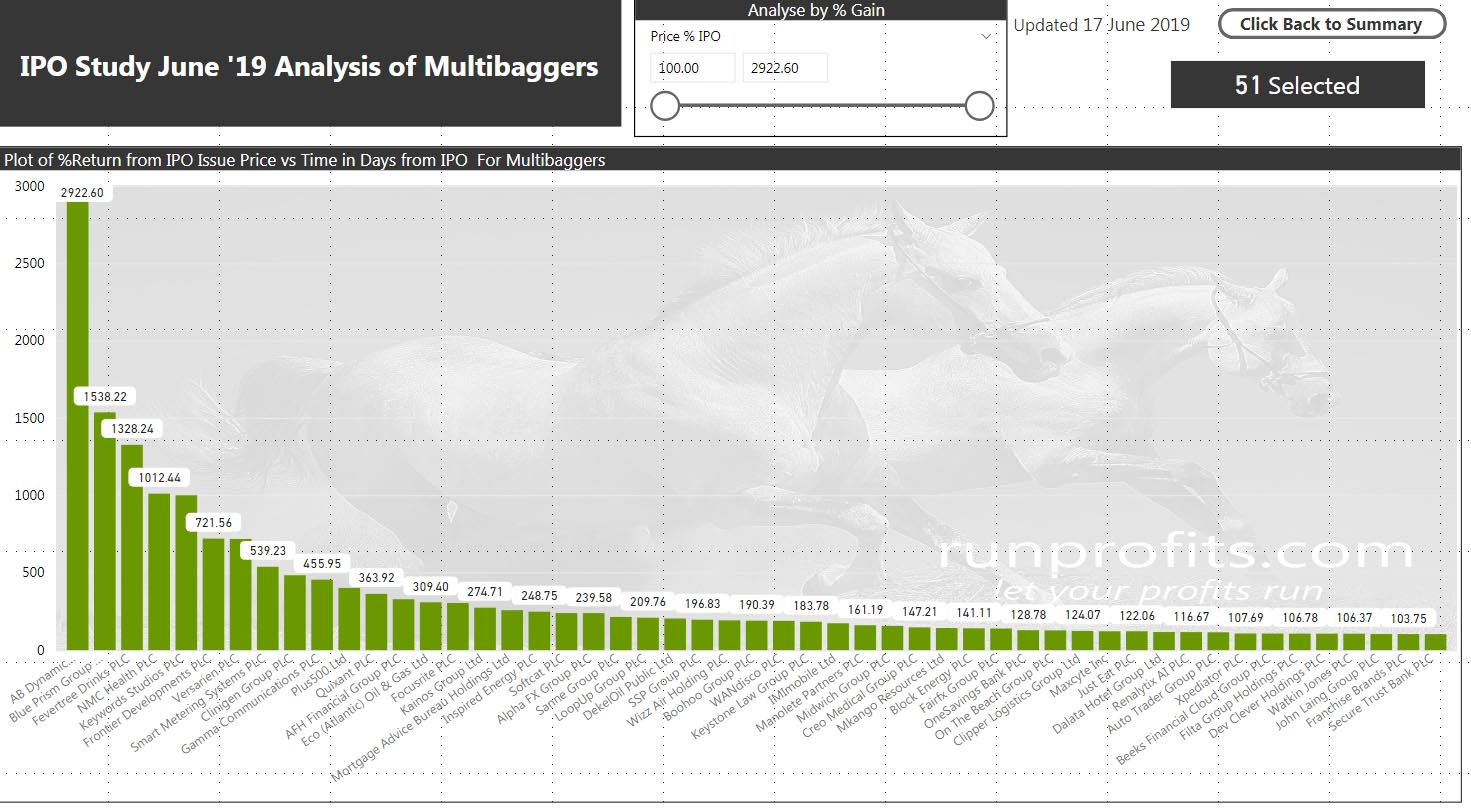The width and height of the screenshot is (1471, 810).
Task: Click the 2922.60 data label
Action: (88, 192)
